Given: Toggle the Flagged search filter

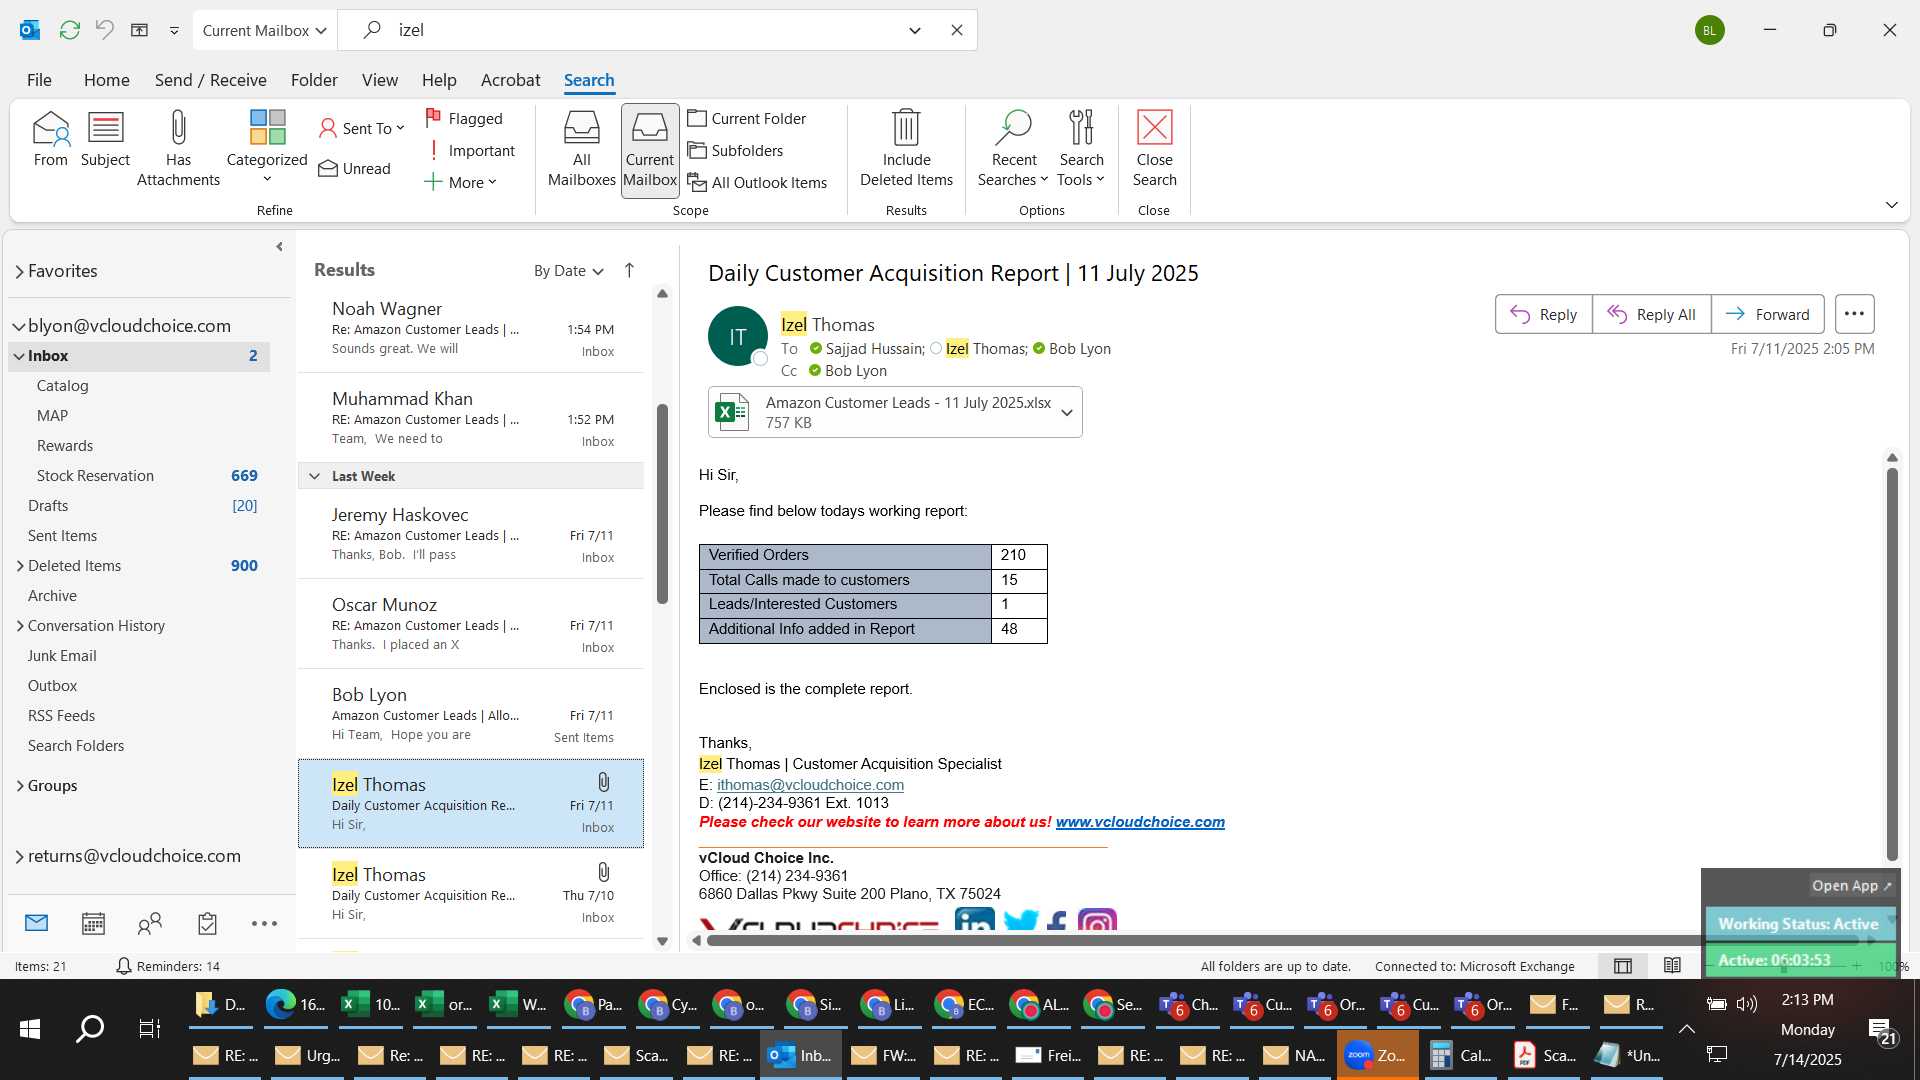Looking at the screenshot, I should click(x=464, y=118).
